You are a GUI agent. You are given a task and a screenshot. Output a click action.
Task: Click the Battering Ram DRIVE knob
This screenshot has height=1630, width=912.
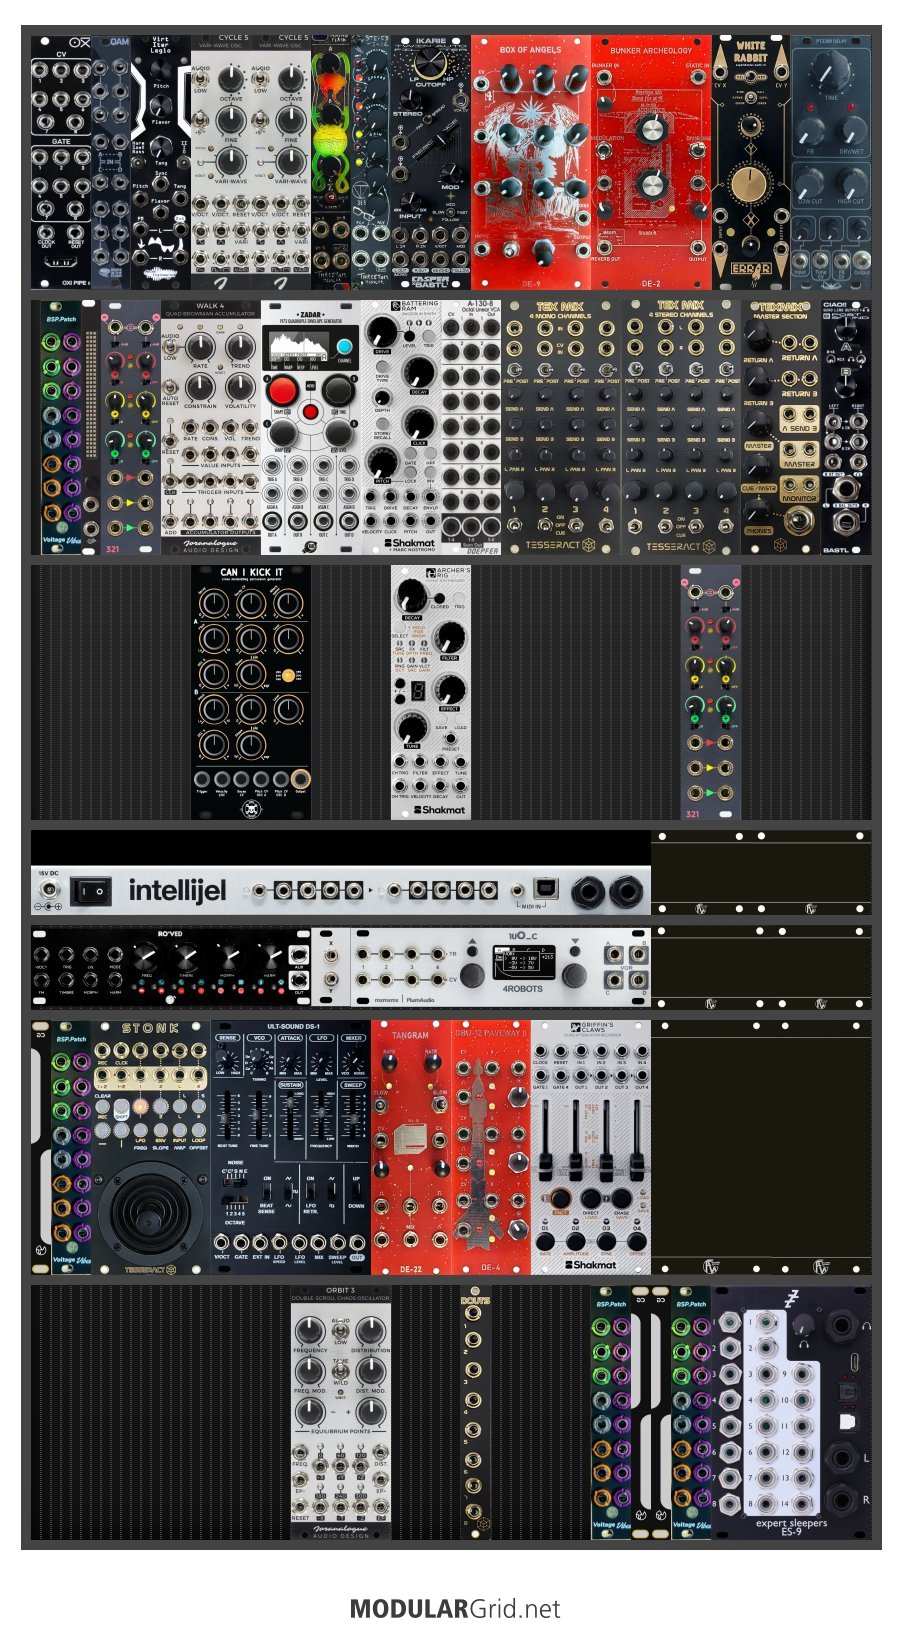point(383,334)
